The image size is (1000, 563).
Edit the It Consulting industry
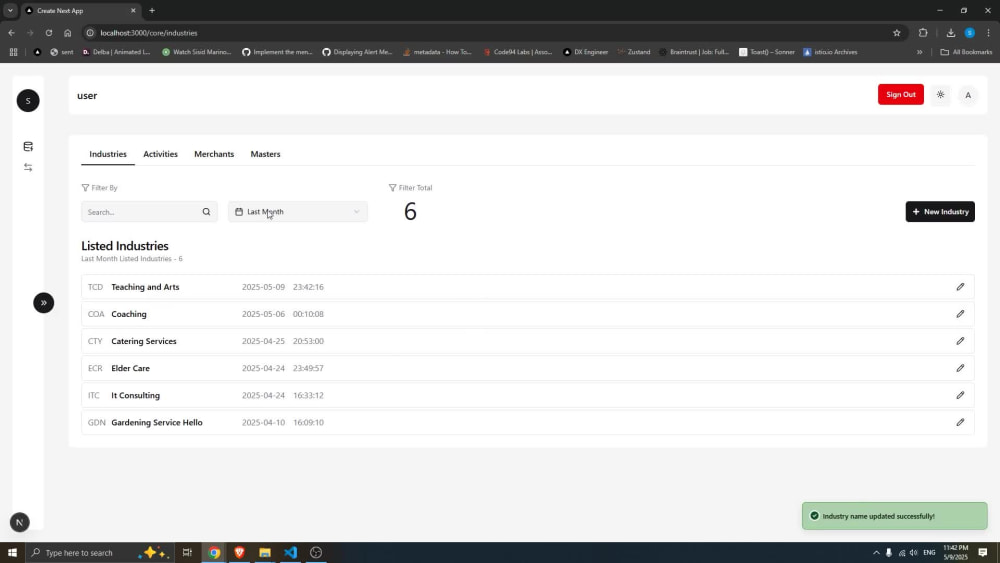click(960, 395)
